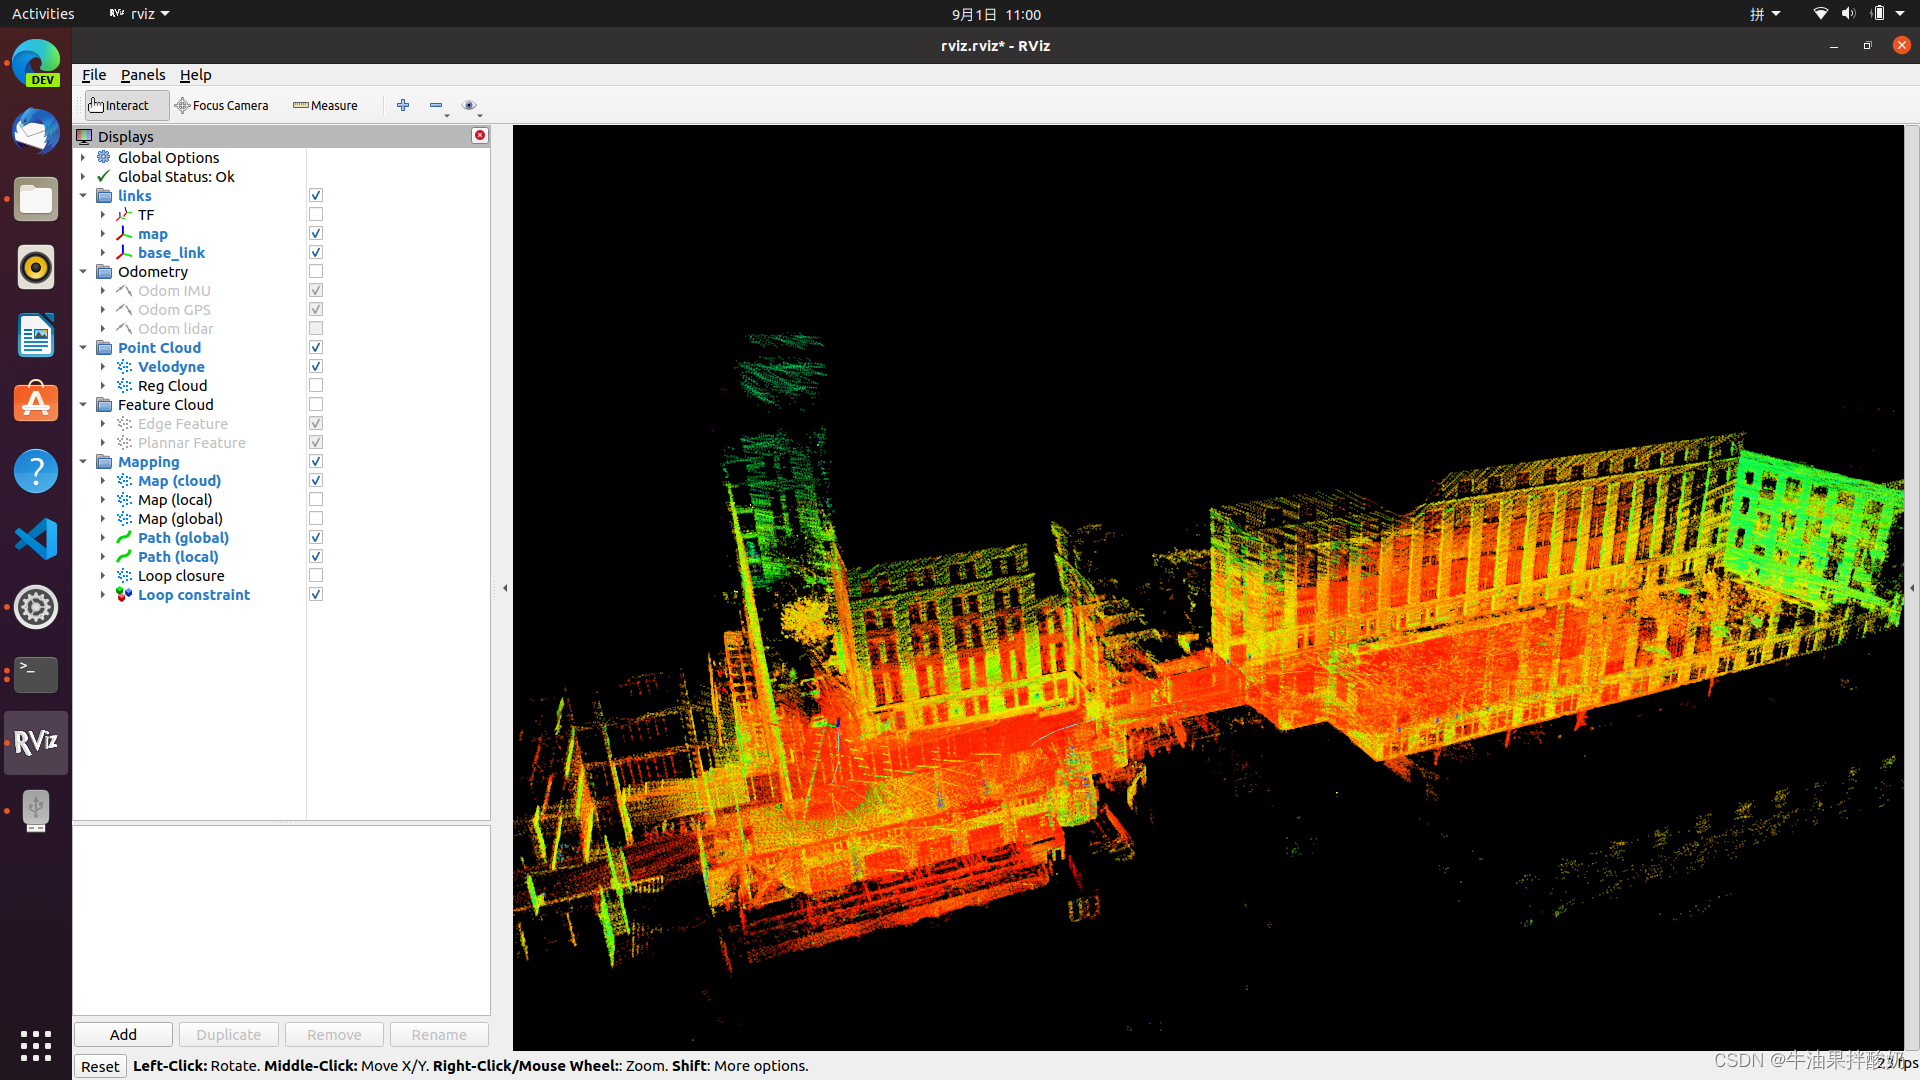This screenshot has width=1920, height=1080.
Task: Click the Reset button
Action: click(x=100, y=1066)
